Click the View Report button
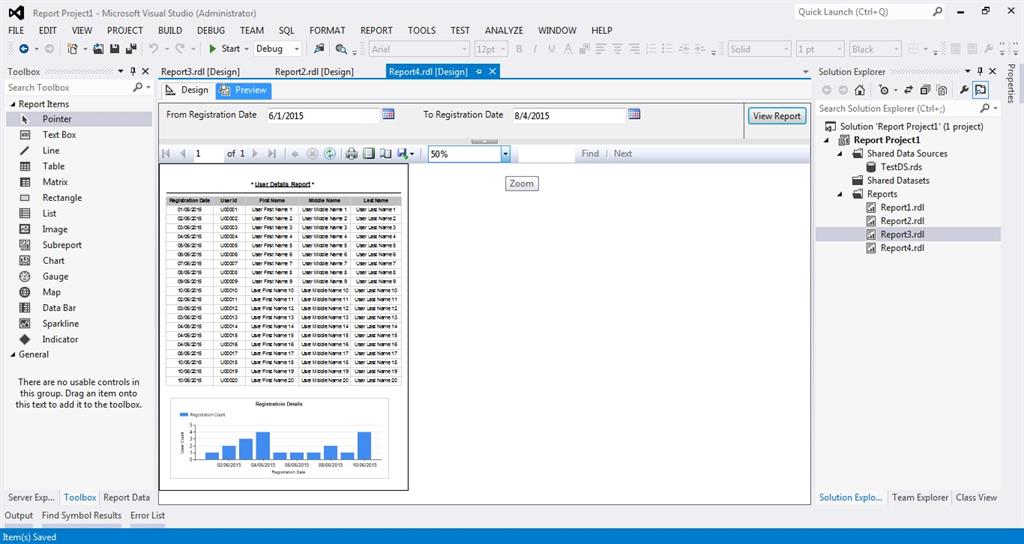 click(x=776, y=116)
